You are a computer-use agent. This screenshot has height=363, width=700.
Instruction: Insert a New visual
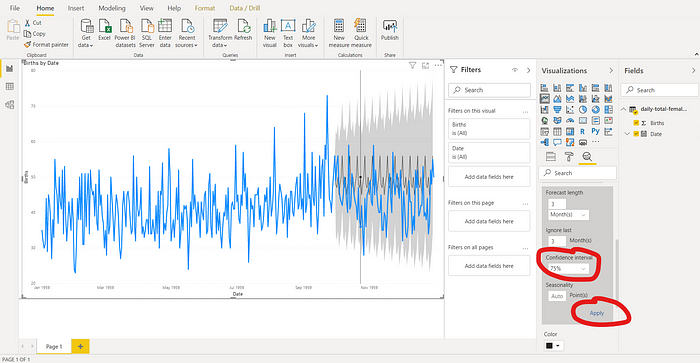click(270, 33)
